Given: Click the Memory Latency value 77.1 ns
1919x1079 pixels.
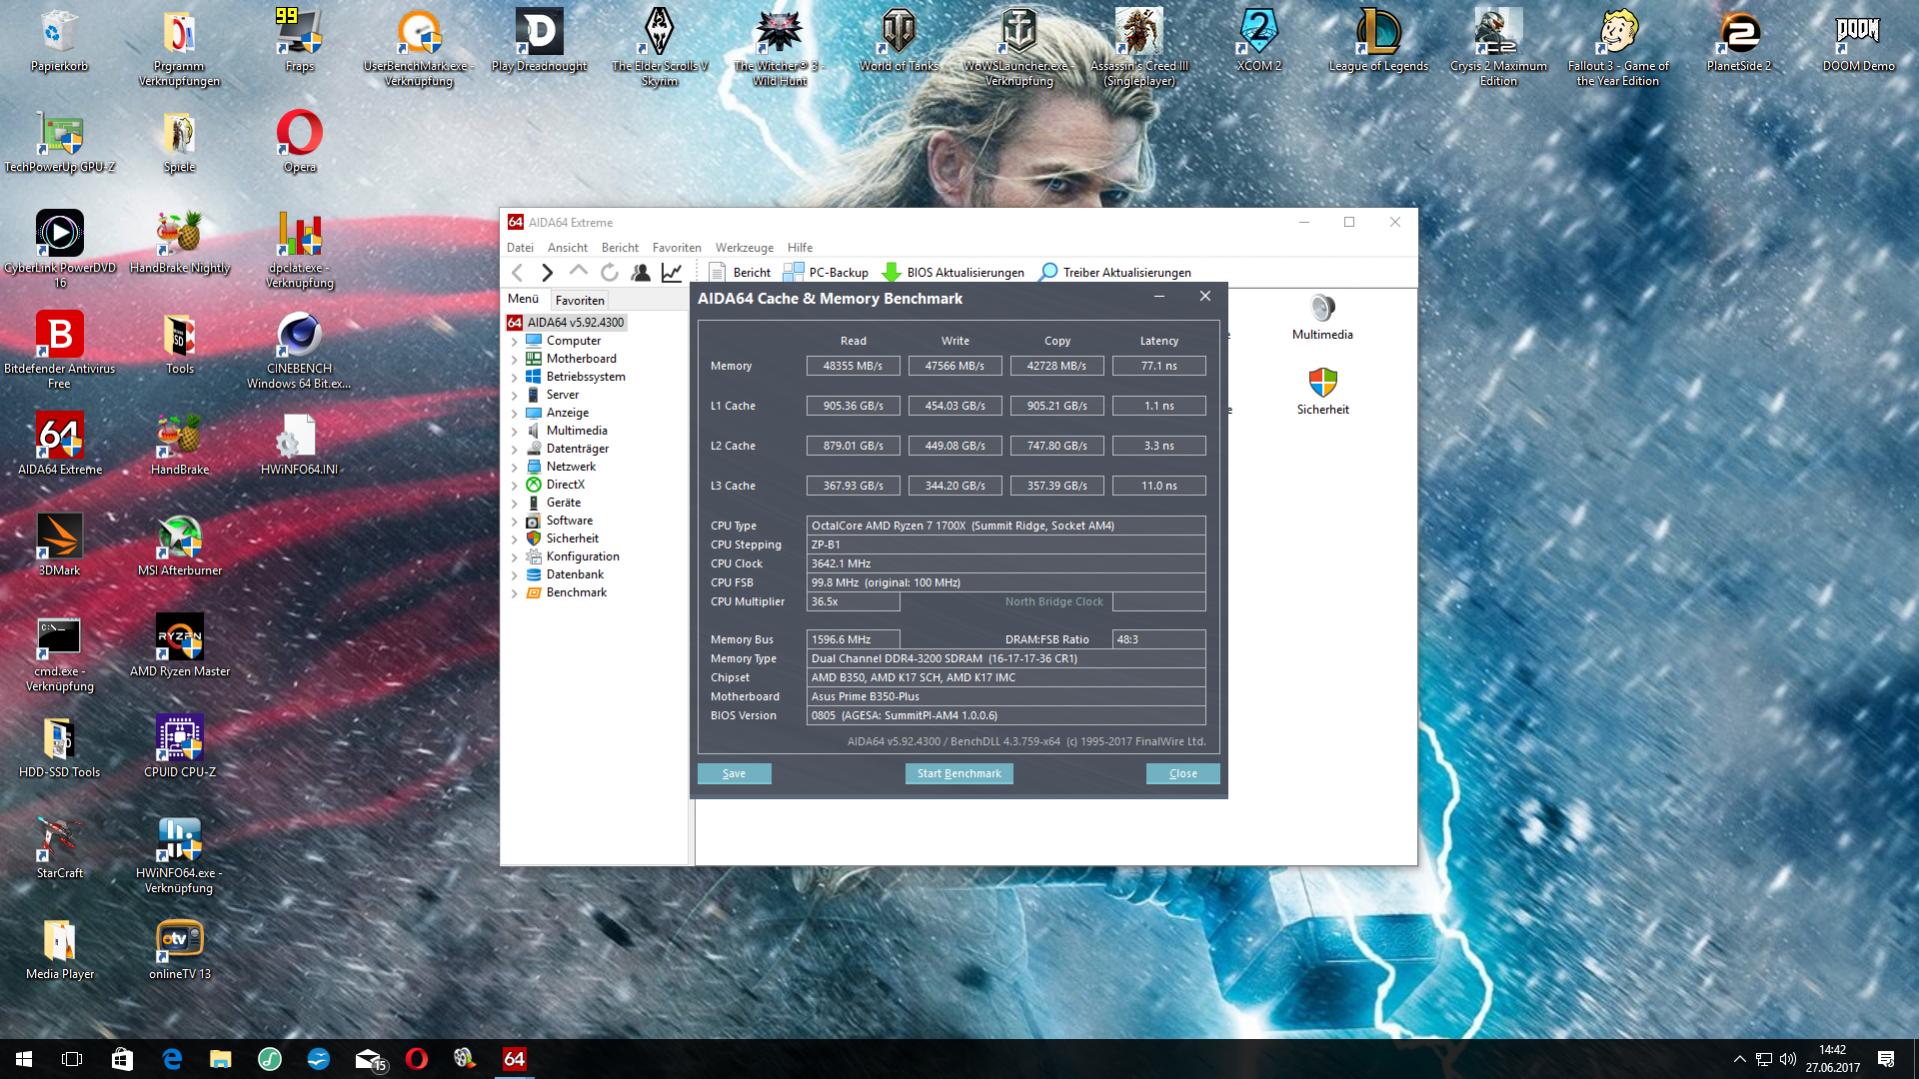Looking at the screenshot, I should point(1159,366).
